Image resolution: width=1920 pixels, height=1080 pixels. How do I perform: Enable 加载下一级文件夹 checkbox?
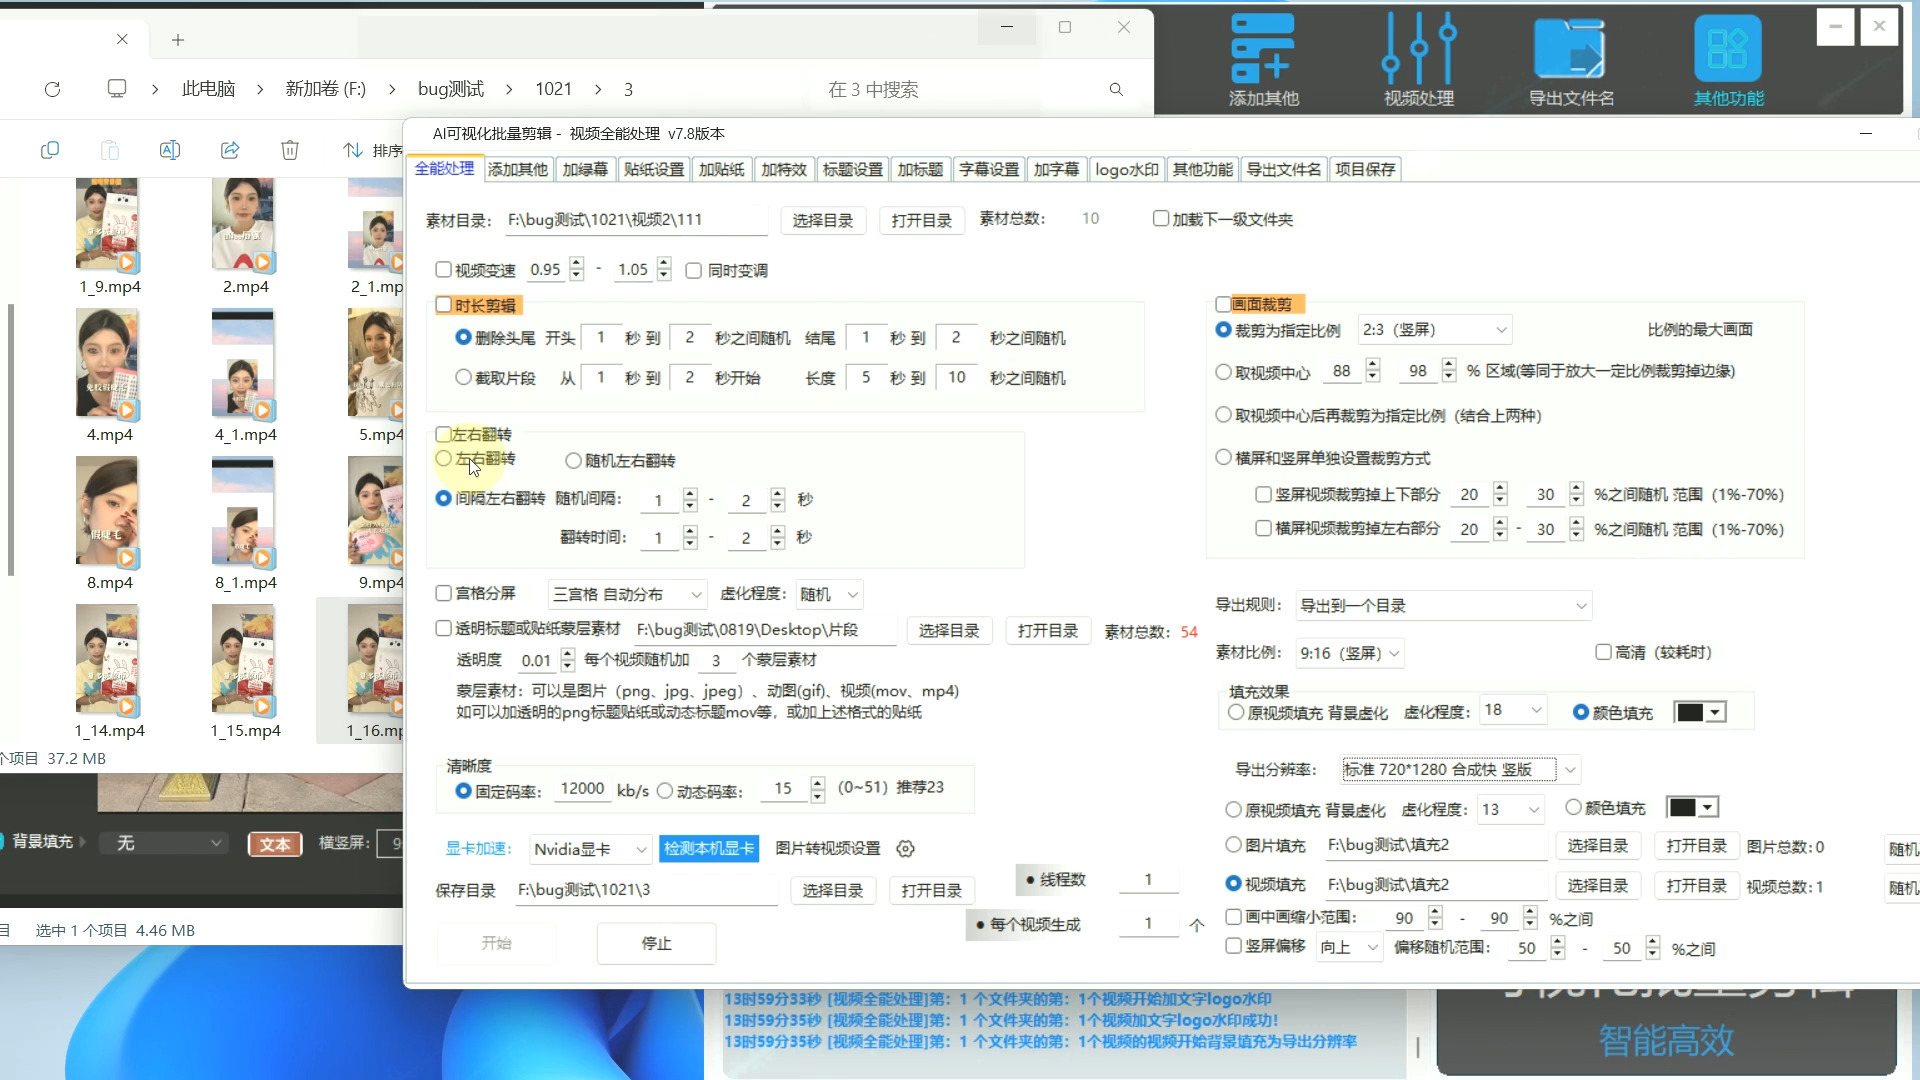1161,219
